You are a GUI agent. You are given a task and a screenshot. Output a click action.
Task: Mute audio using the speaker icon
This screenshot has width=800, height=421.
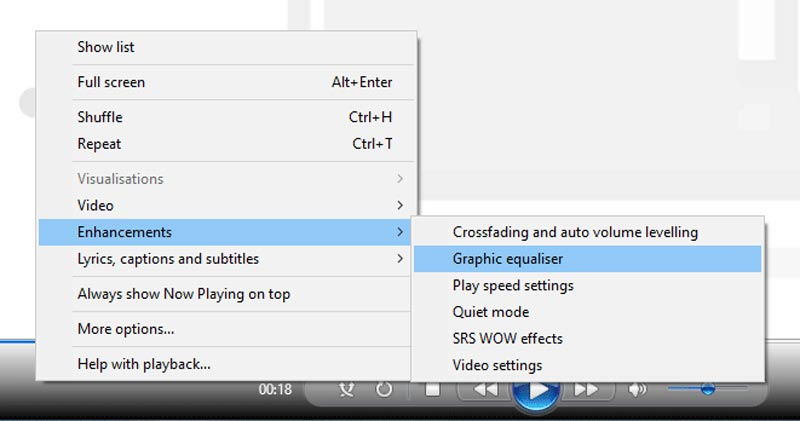coord(637,390)
